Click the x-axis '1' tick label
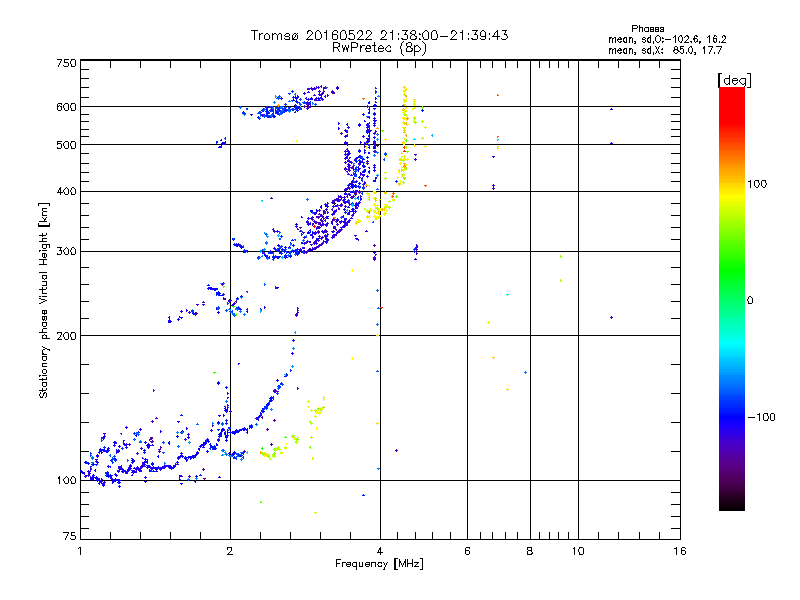This screenshot has height=600, width=800. tap(80, 551)
